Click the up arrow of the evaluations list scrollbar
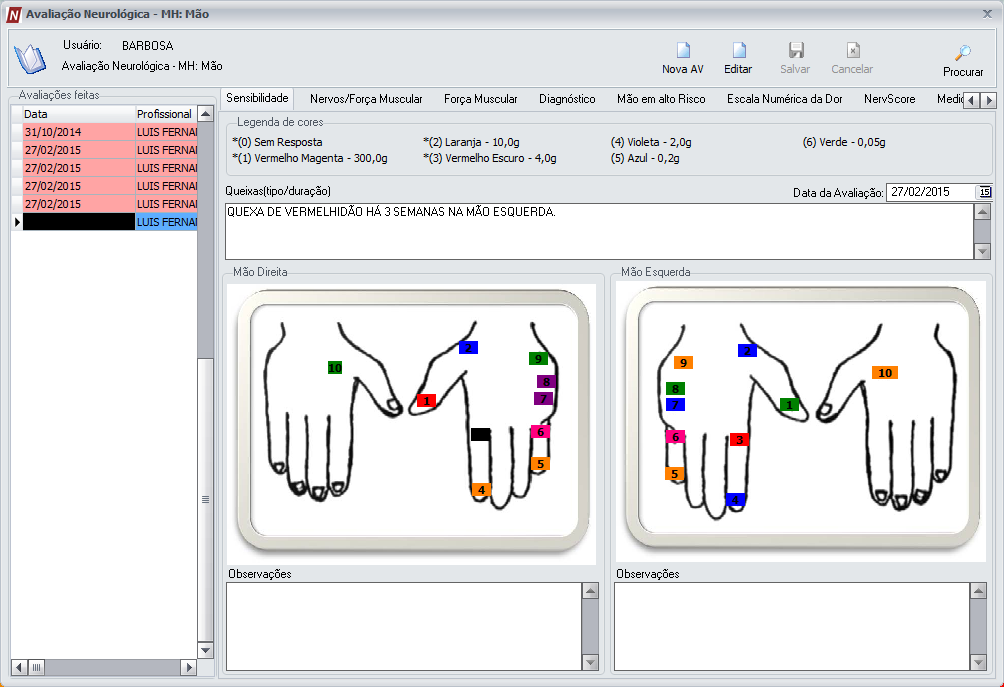 [206, 114]
